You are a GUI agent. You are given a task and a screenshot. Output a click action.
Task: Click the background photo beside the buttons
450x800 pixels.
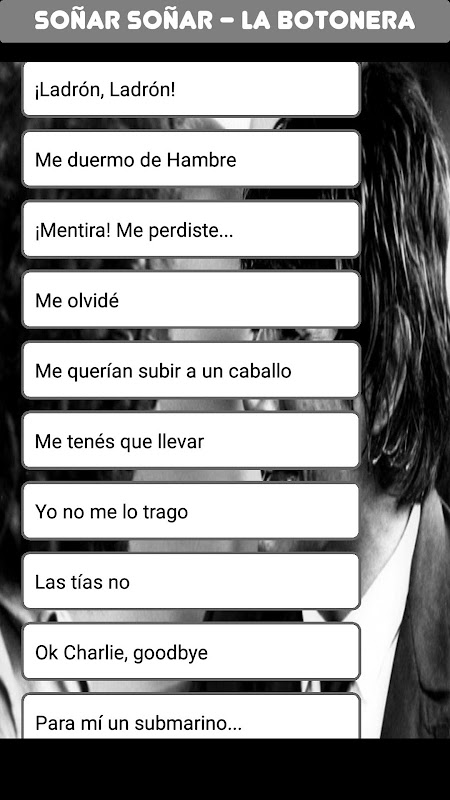pyautogui.click(x=406, y=398)
